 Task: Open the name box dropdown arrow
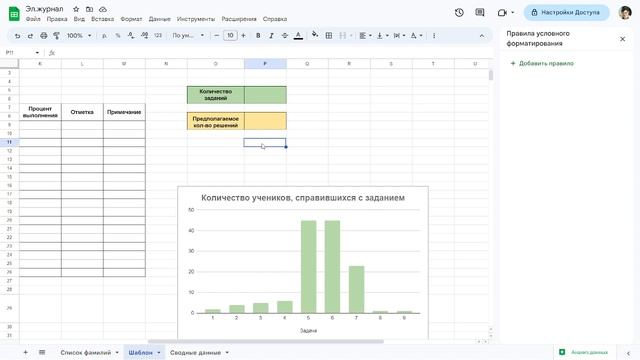[37, 53]
